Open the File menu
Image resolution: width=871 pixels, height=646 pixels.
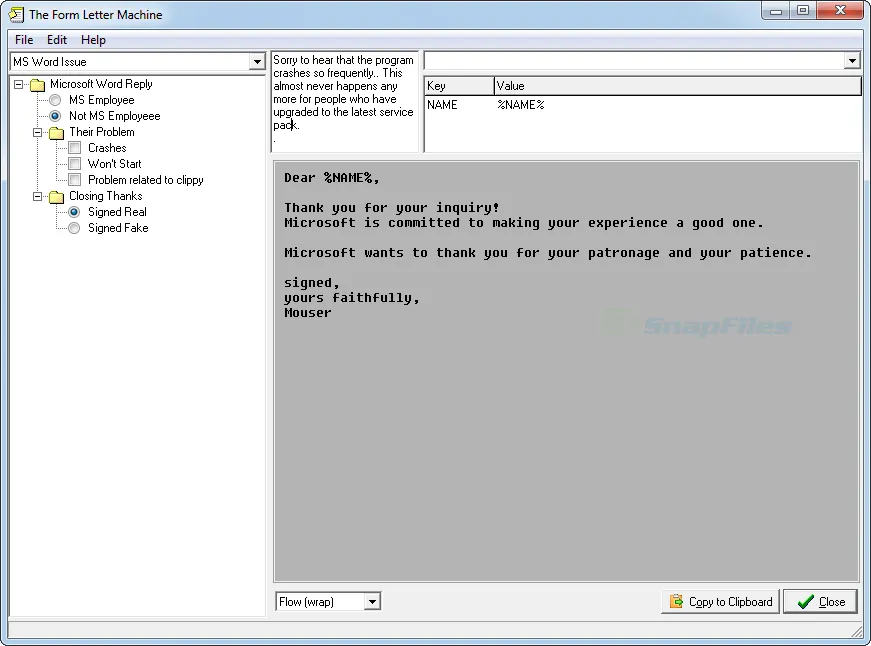(24, 40)
